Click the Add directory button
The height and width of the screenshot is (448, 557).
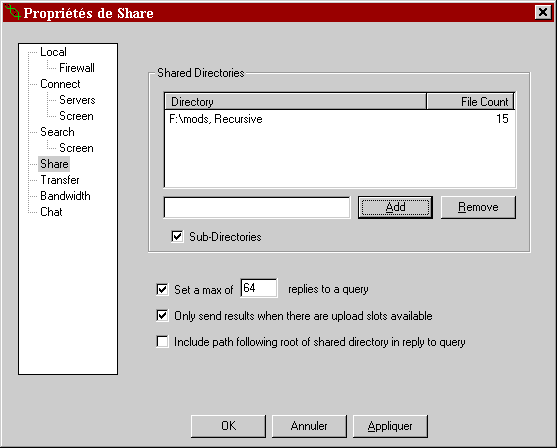tap(395, 207)
